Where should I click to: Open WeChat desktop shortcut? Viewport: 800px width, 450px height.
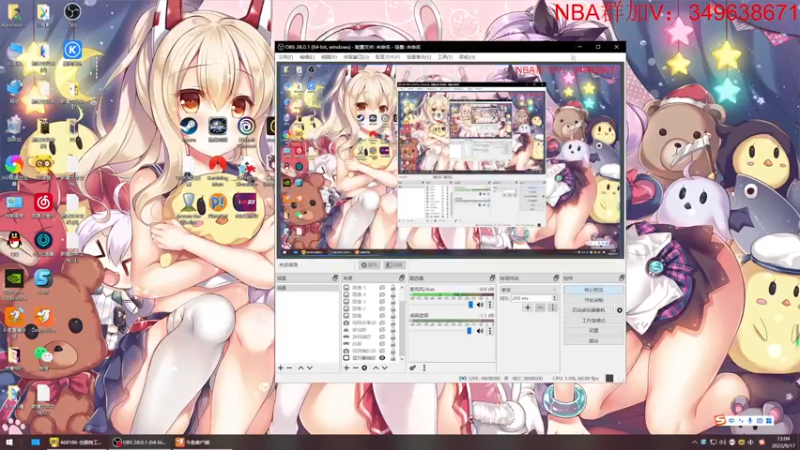[x=43, y=357]
